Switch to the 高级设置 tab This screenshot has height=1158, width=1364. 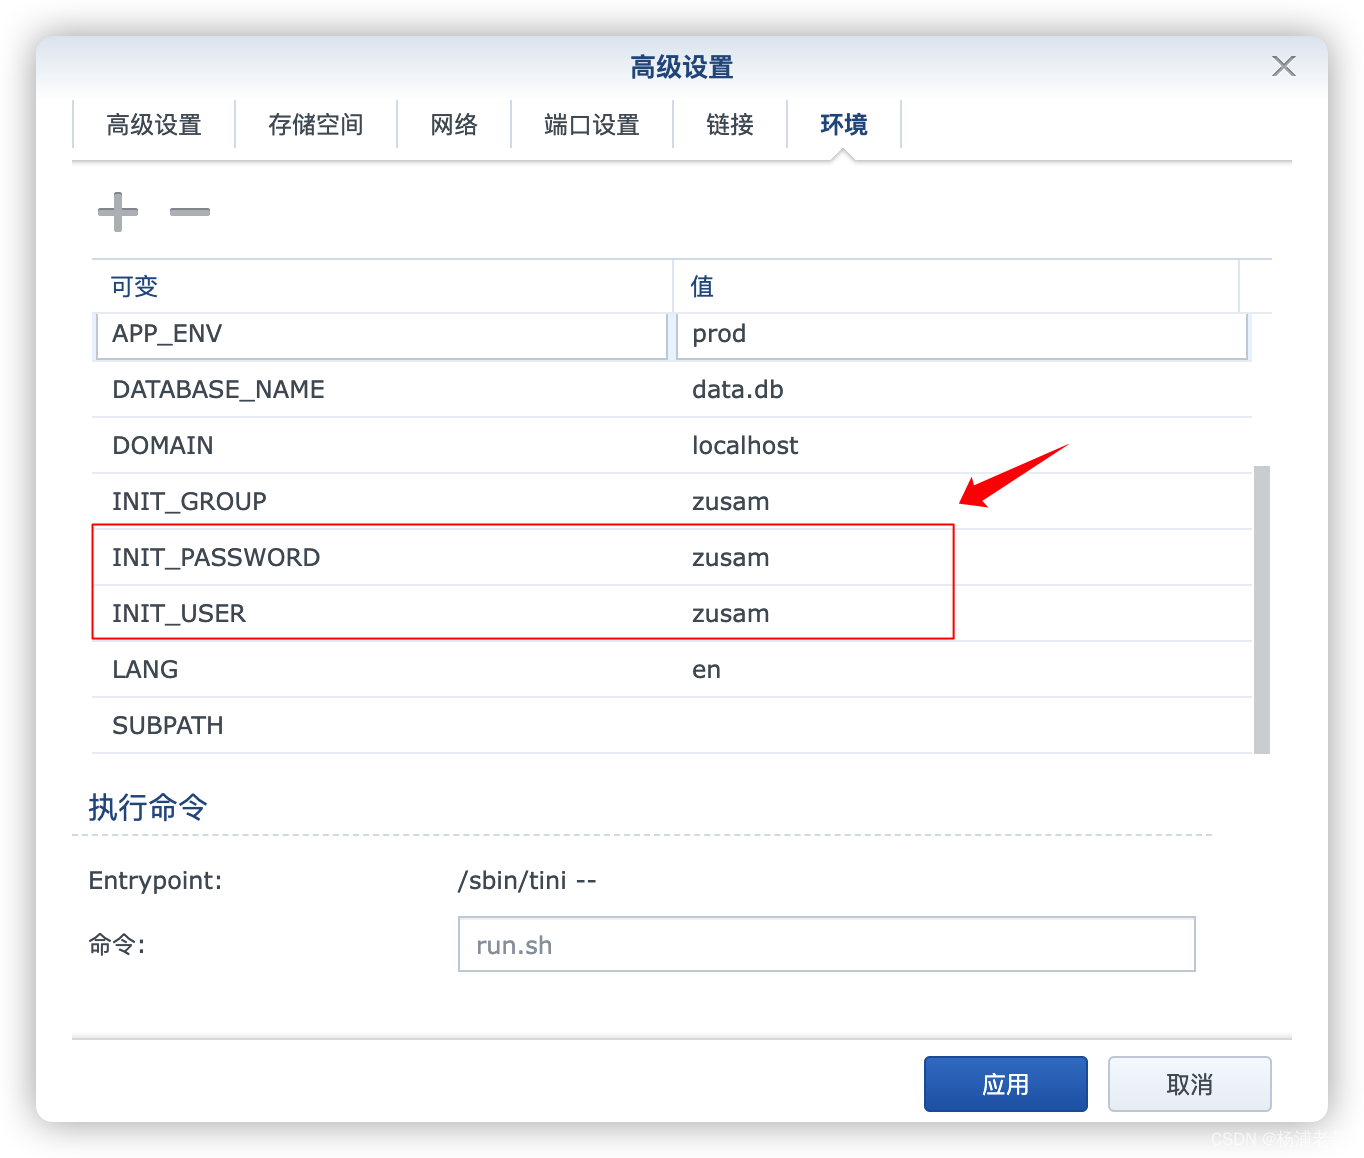pos(154,124)
